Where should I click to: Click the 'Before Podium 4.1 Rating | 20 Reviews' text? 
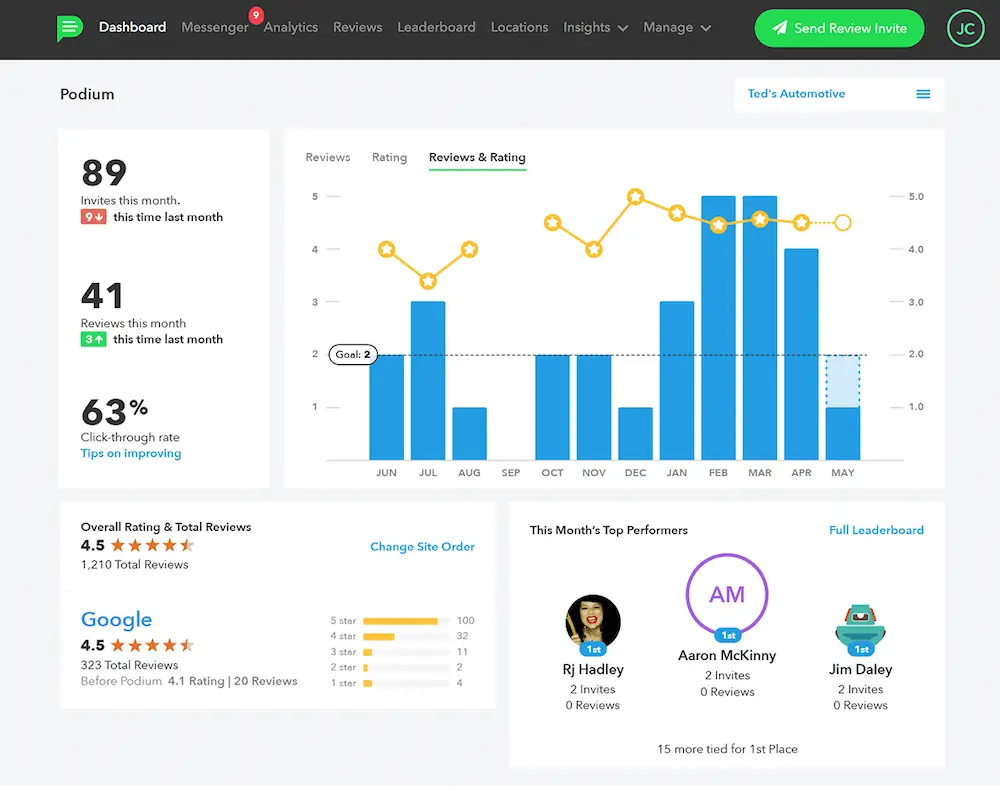point(189,681)
